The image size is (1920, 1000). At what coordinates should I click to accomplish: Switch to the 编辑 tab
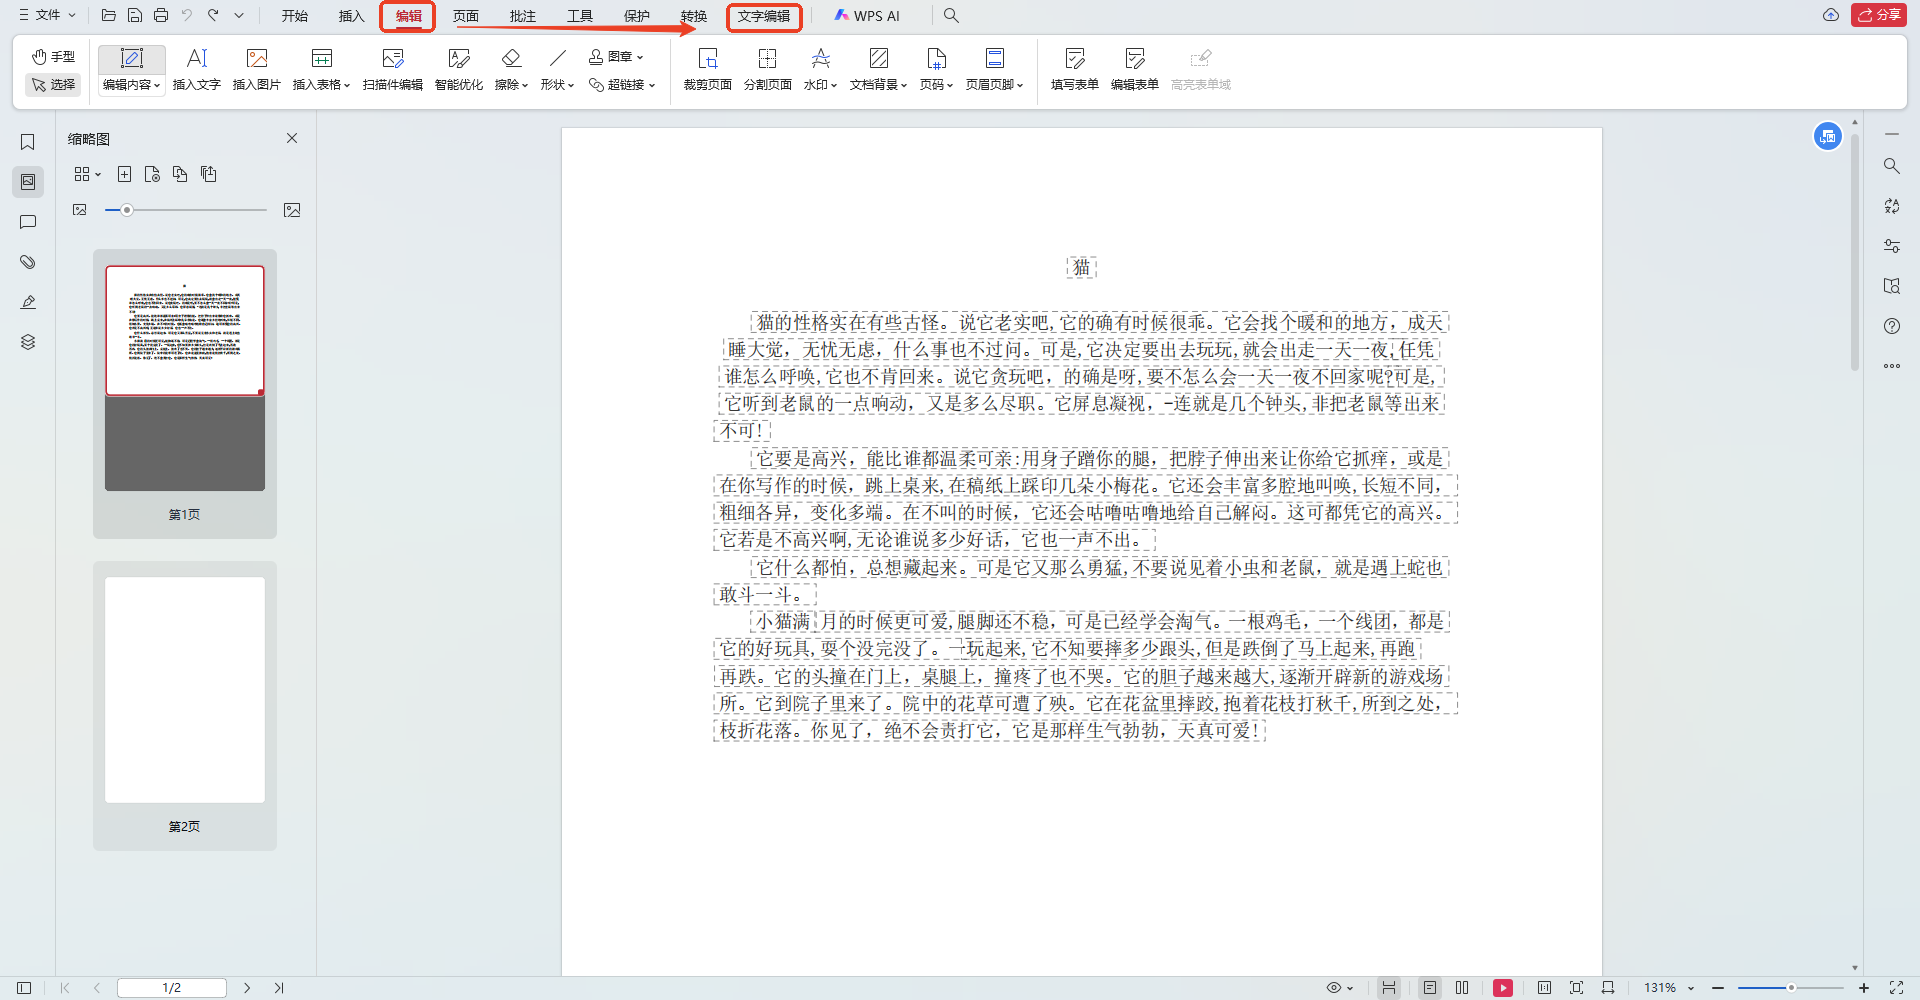(408, 16)
